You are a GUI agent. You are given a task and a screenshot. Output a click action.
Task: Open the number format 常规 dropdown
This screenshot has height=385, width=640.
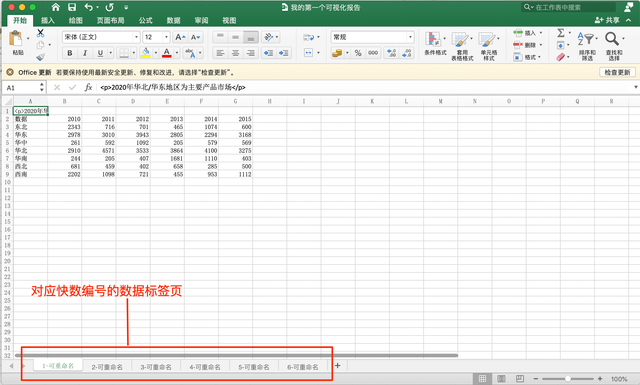(x=372, y=37)
